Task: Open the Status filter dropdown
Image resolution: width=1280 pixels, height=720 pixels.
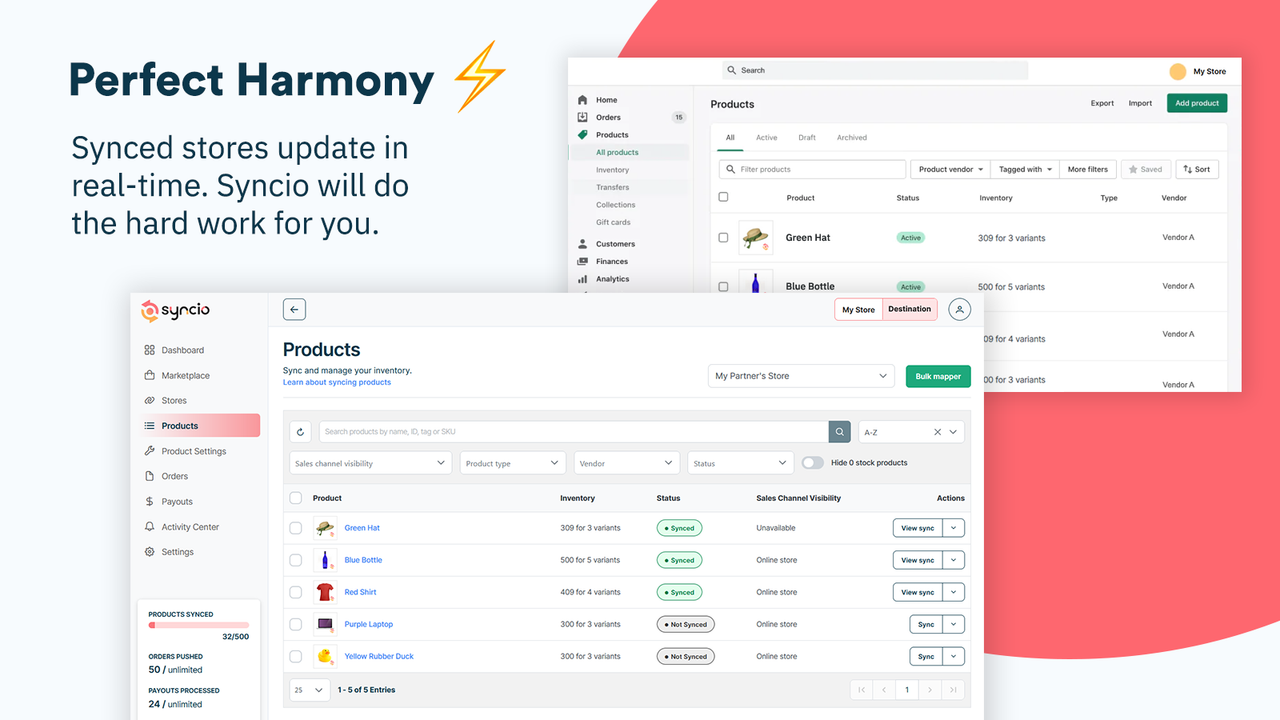Action: (740, 463)
